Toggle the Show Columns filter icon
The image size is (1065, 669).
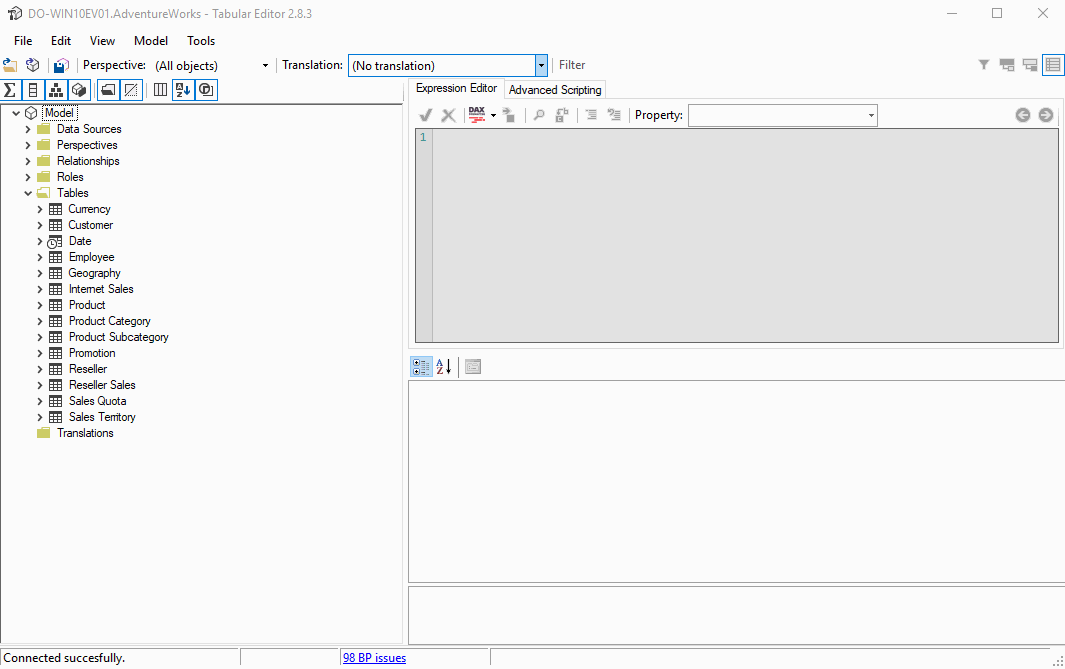point(33,89)
